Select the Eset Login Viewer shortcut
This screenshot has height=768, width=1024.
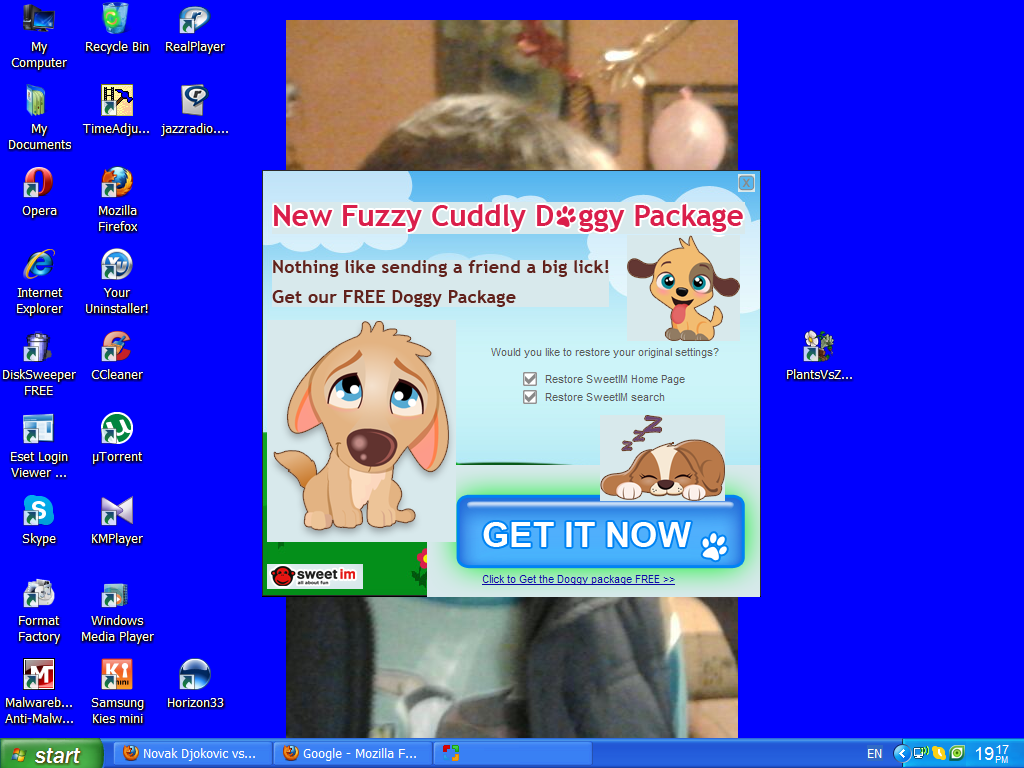pyautogui.click(x=39, y=446)
